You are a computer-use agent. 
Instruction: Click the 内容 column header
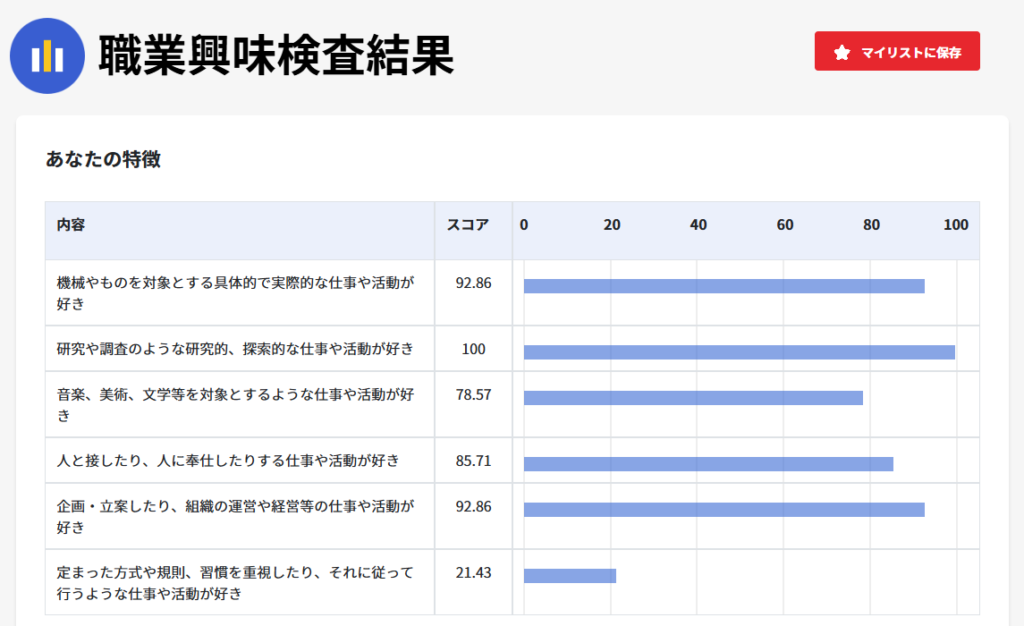coord(71,225)
